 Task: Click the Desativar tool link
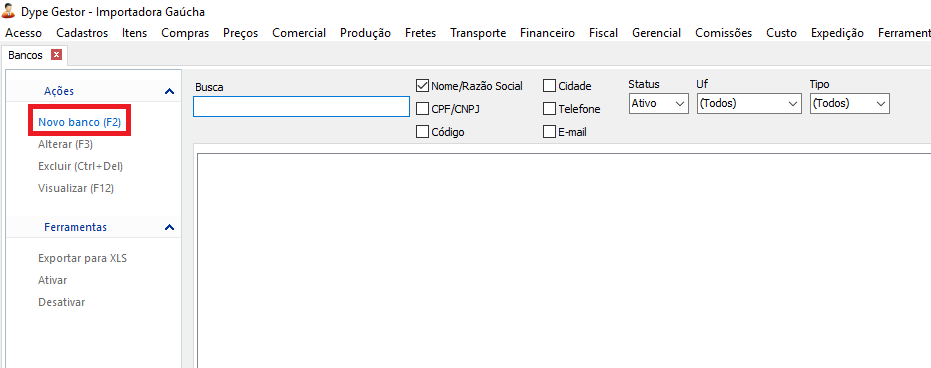tap(62, 302)
